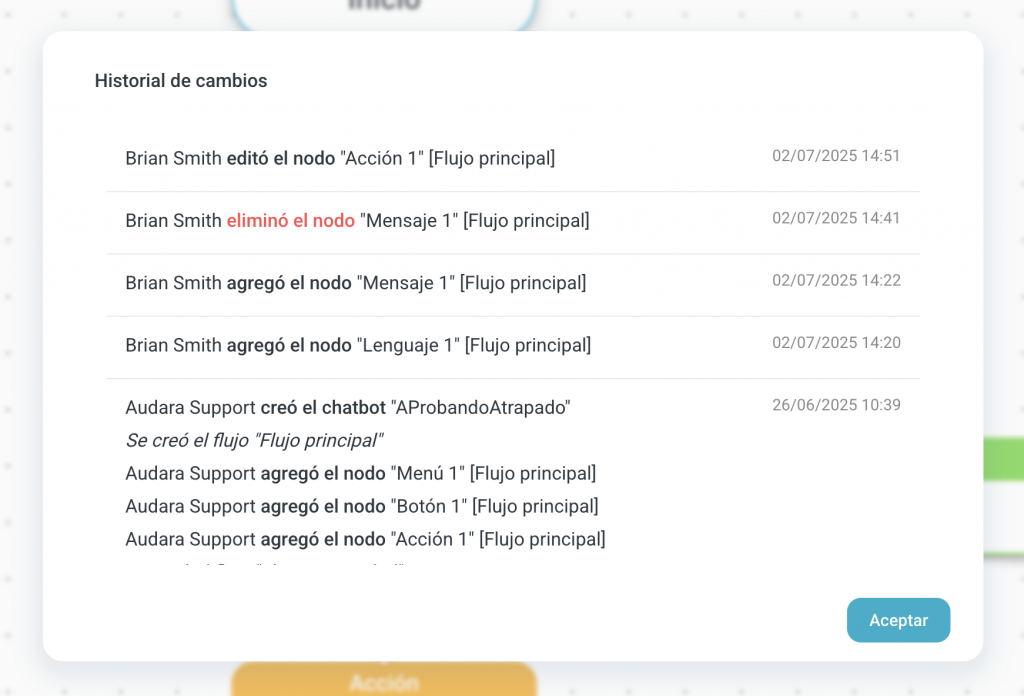Viewport: 1024px width, 696px height.
Task: Click the 02/07/2025 14:20 timestamp
Action: click(x=836, y=343)
